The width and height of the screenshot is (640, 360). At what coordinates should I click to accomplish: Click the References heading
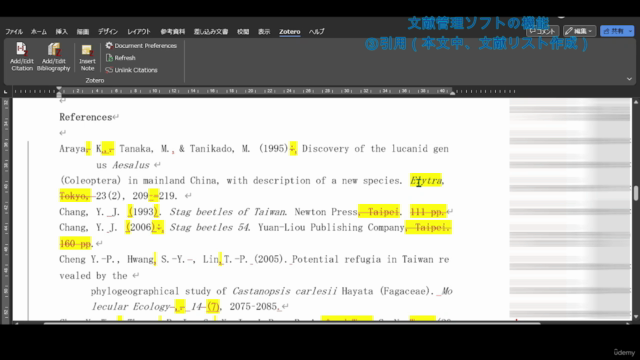coord(86,117)
